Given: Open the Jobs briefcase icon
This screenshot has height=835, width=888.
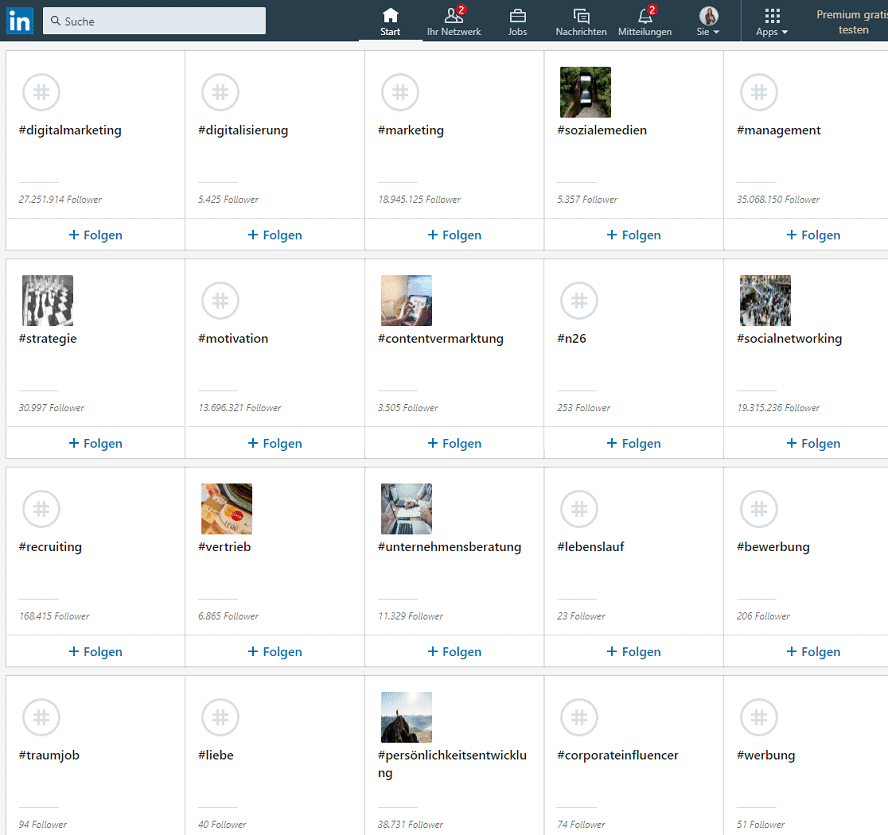Looking at the screenshot, I should [518, 16].
